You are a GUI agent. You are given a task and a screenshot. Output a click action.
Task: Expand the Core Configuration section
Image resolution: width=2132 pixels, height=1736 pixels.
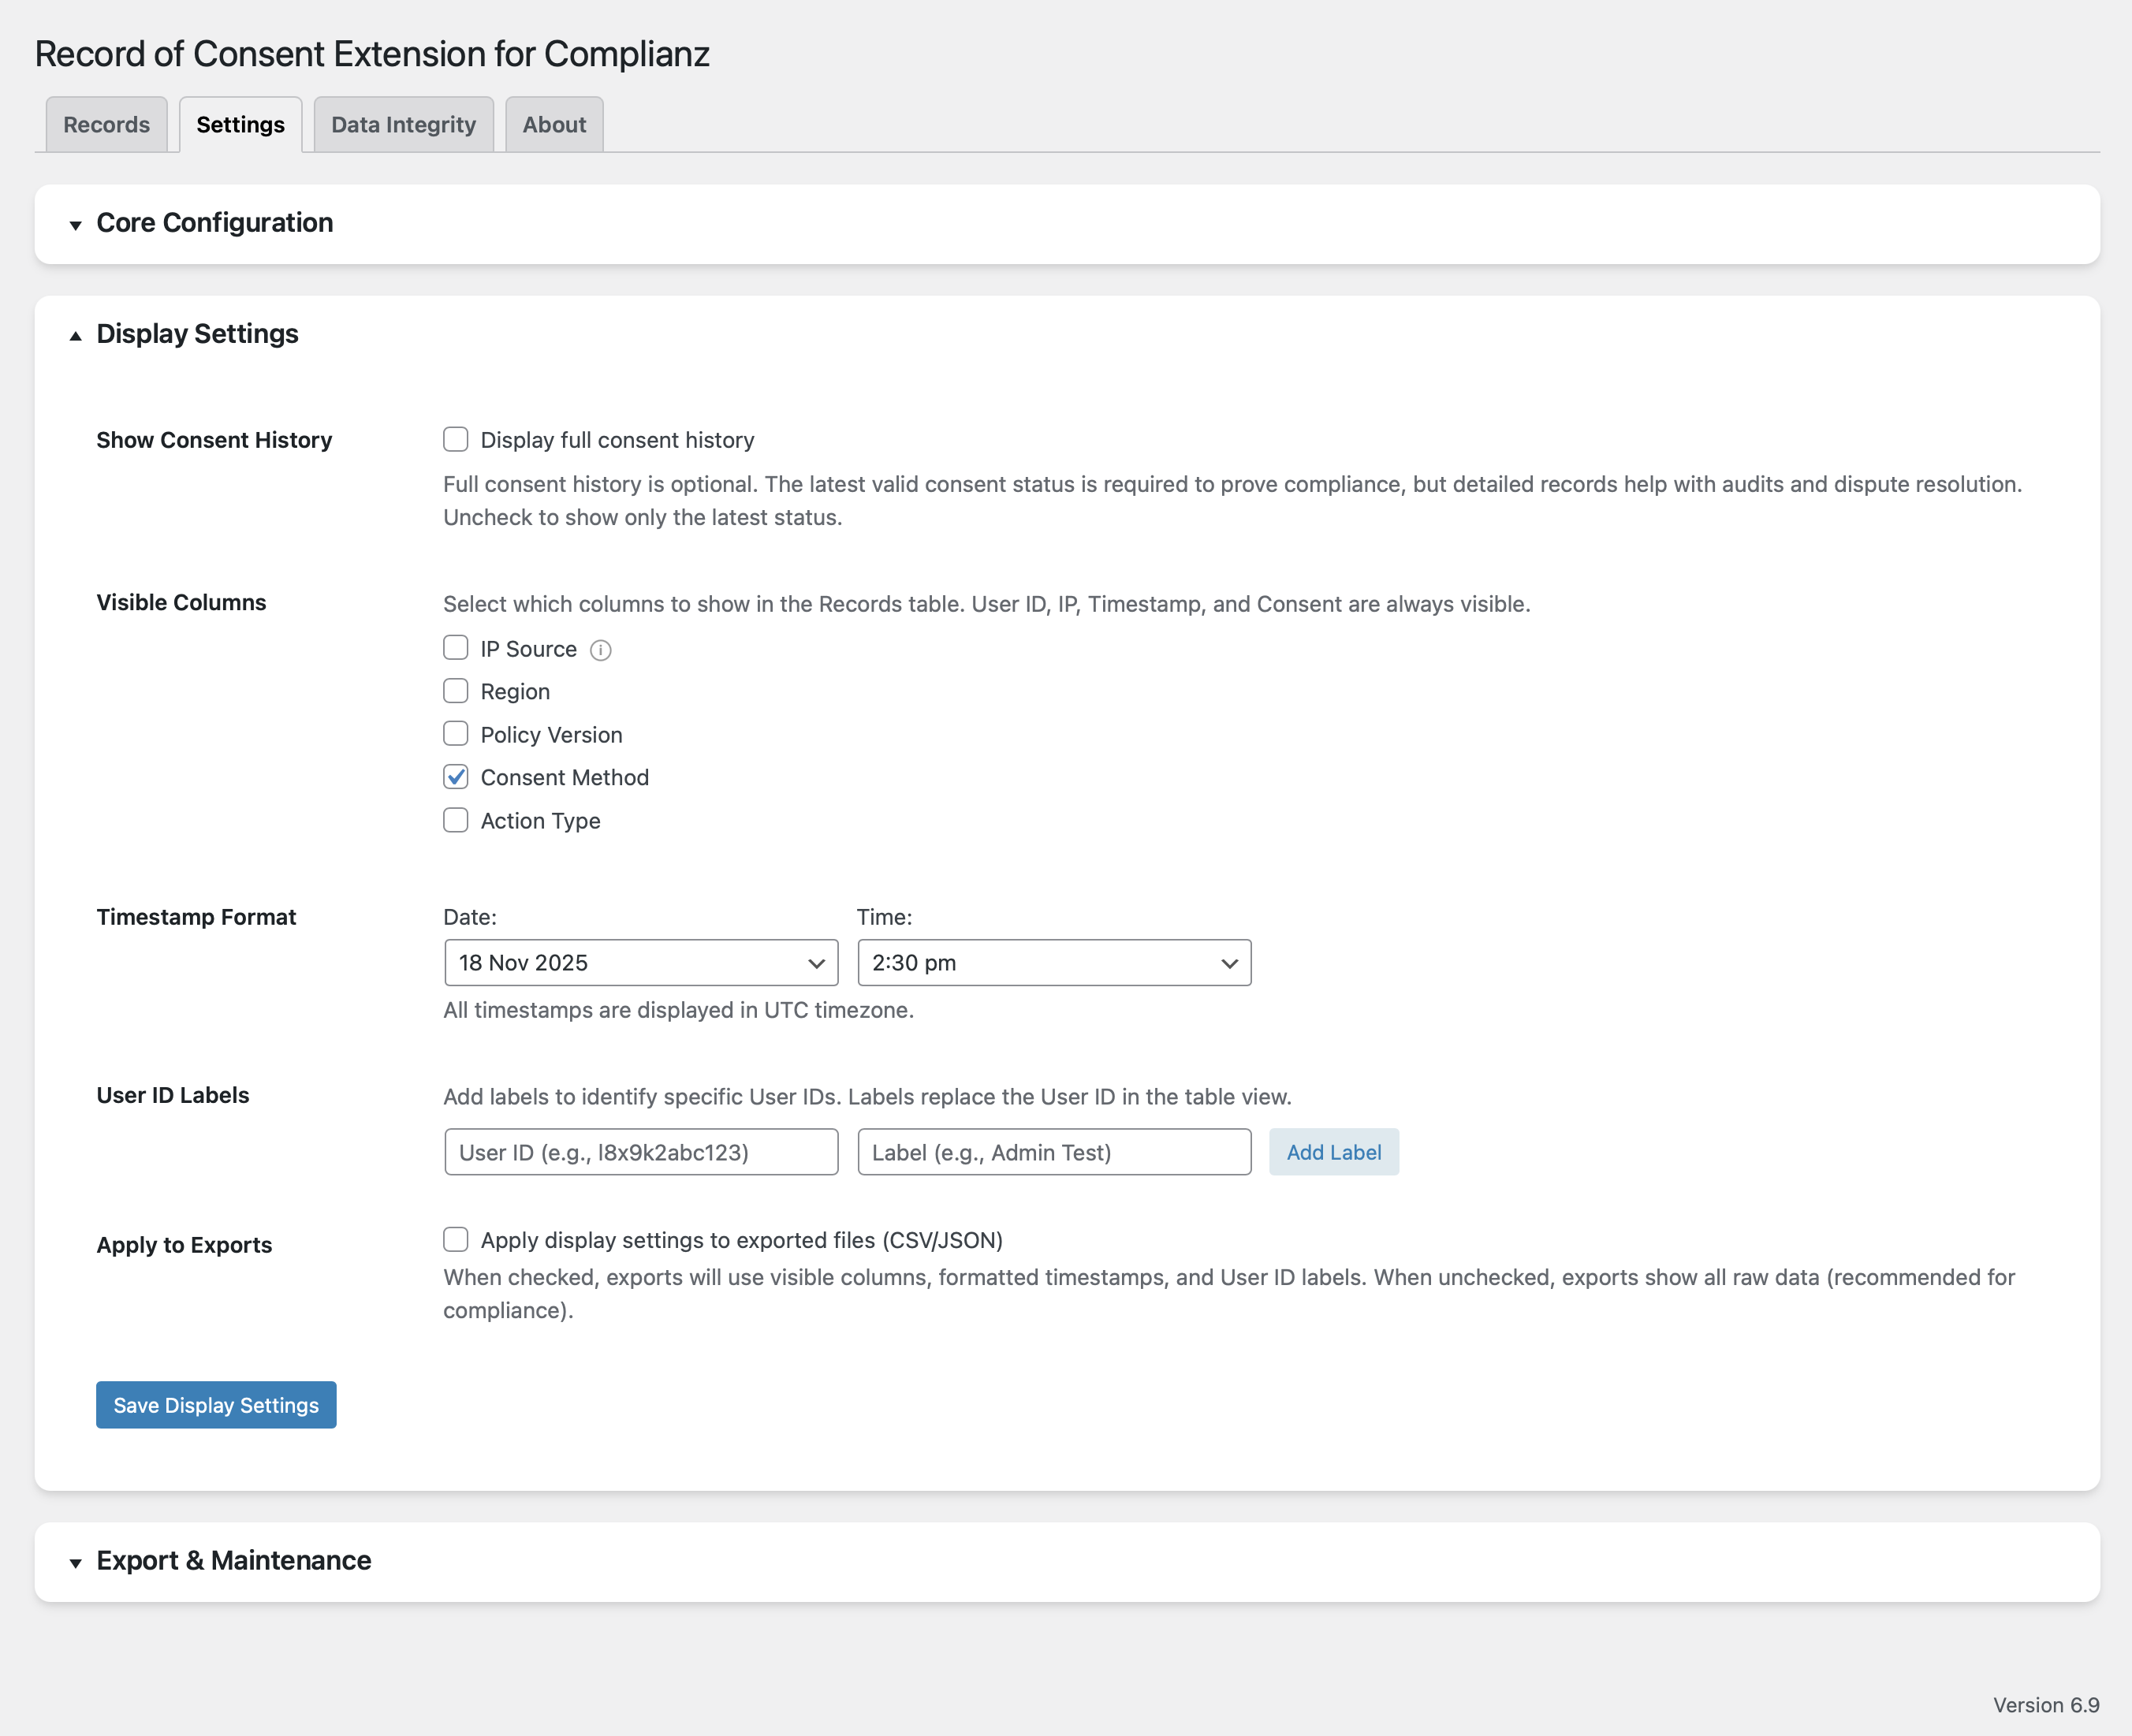click(214, 223)
